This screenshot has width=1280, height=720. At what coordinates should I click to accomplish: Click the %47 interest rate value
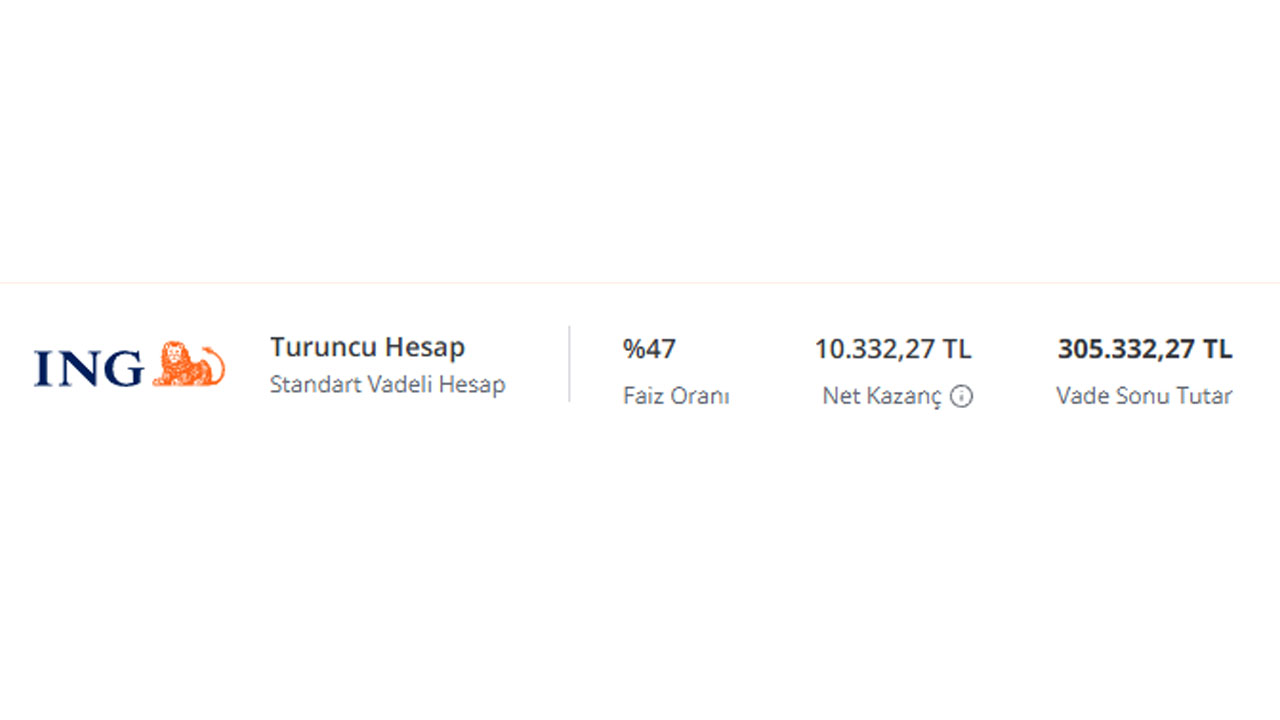click(x=649, y=349)
